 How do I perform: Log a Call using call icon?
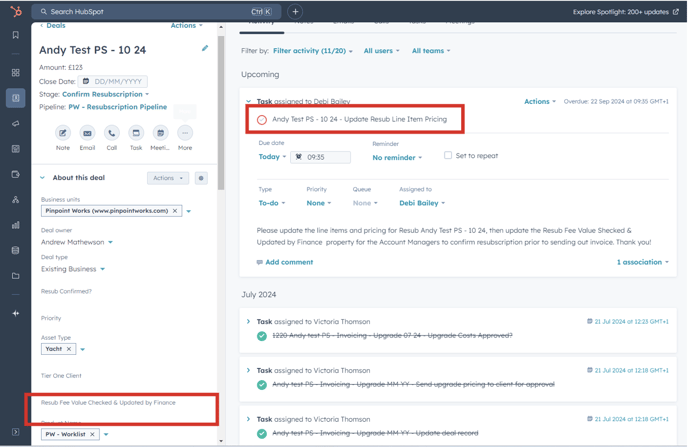coord(111,133)
